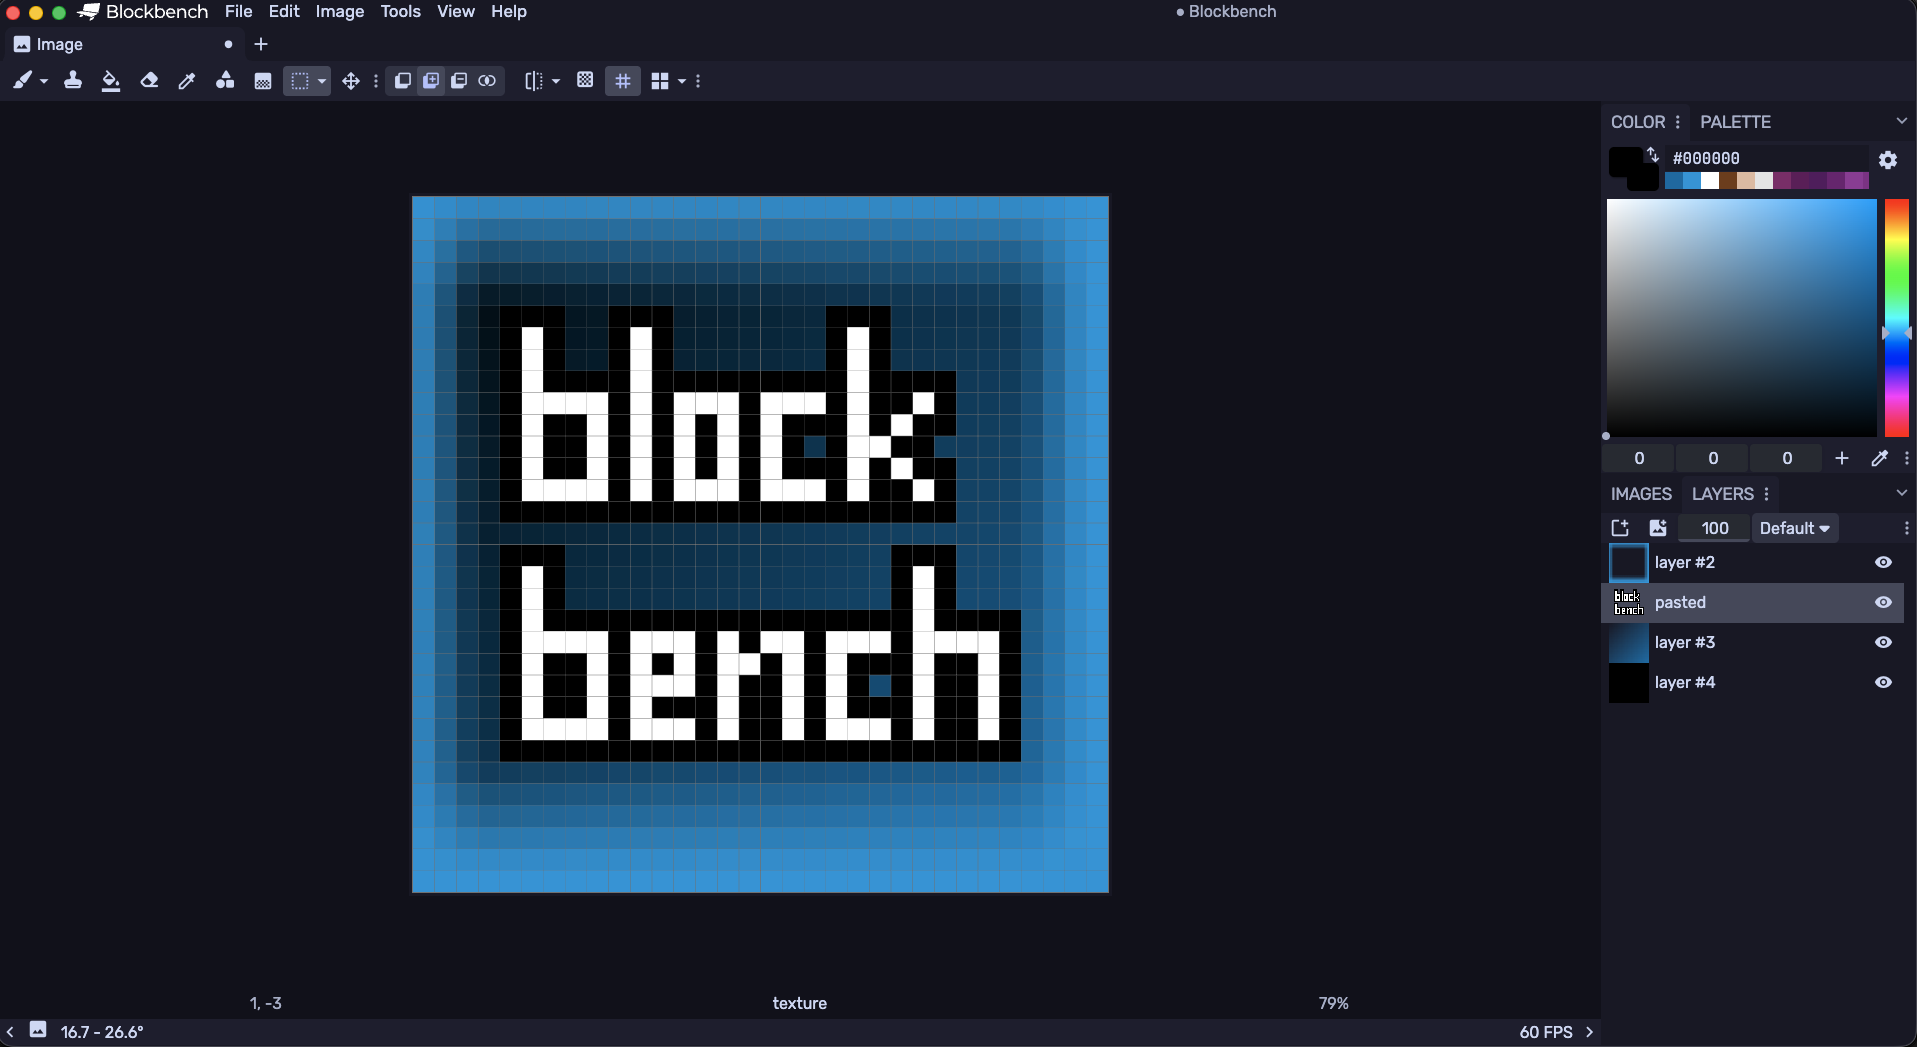This screenshot has width=1917, height=1047.
Task: Select the Paint Bucket fill tool
Action: 111,81
